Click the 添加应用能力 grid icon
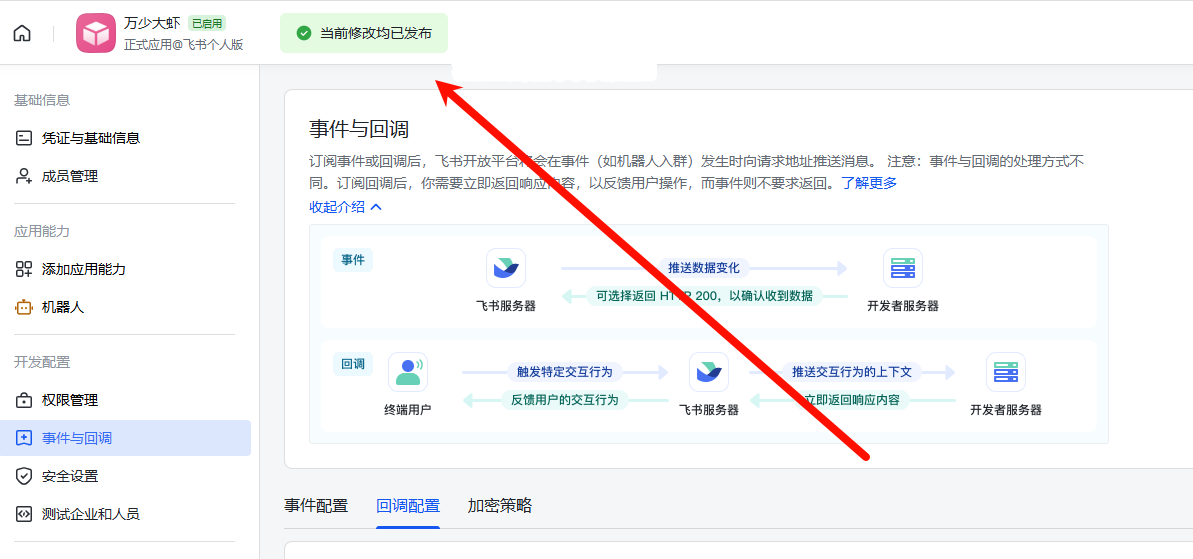 click(24, 269)
